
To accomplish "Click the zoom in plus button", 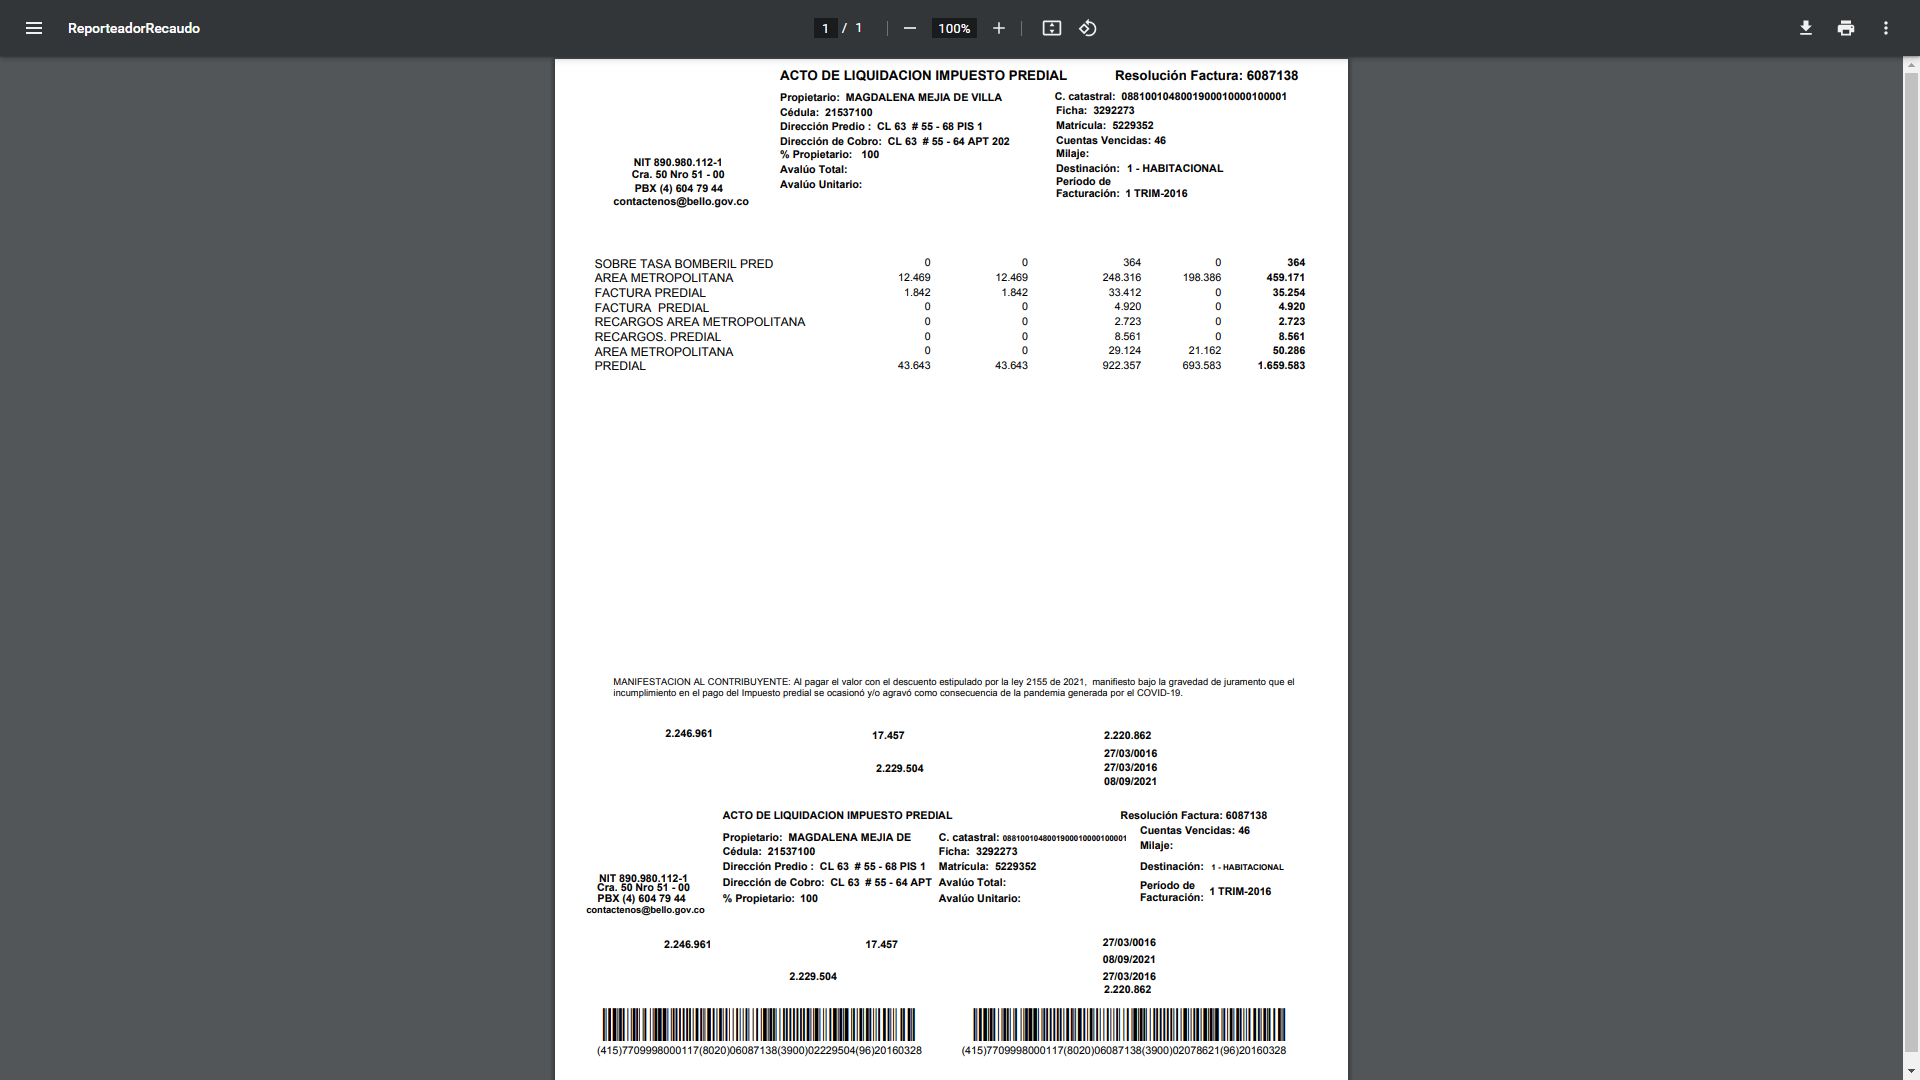I will point(998,28).
